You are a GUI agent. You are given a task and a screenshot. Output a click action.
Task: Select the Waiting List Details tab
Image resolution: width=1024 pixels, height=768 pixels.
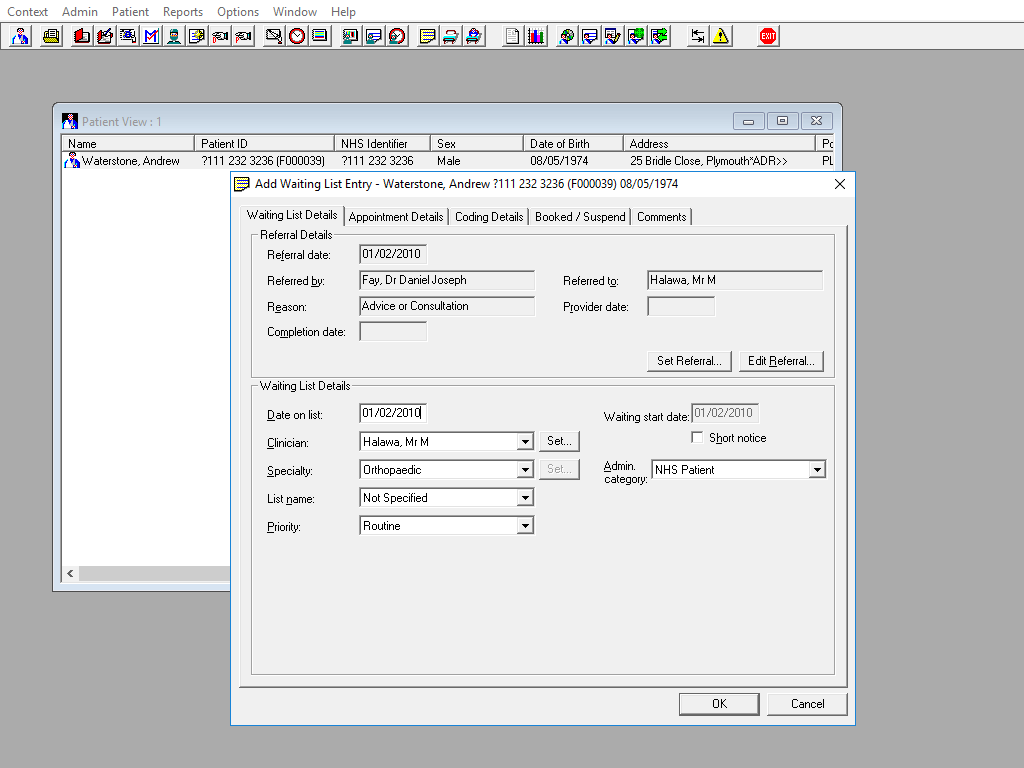(x=292, y=216)
